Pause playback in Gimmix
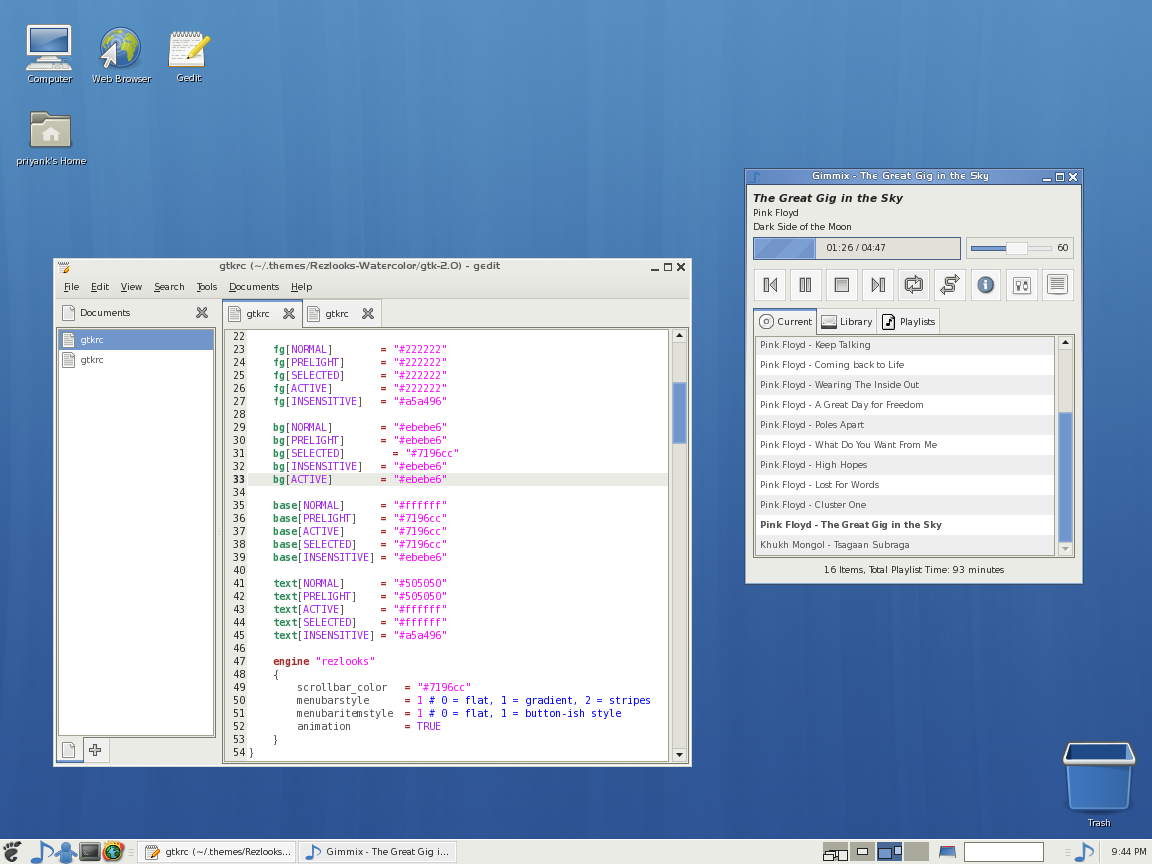This screenshot has width=1152, height=864. [x=805, y=285]
